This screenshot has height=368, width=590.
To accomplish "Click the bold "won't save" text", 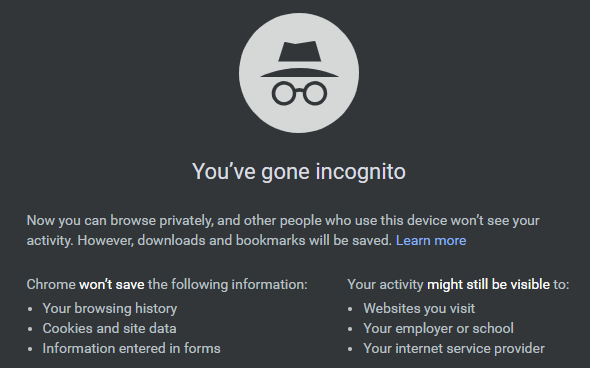I will tap(112, 284).
